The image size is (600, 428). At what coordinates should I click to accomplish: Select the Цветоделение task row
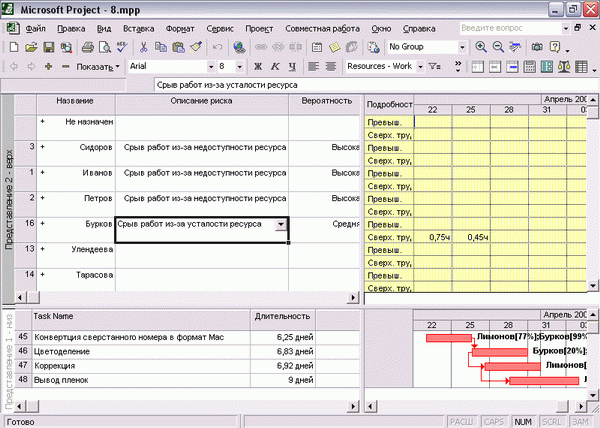coord(188,352)
